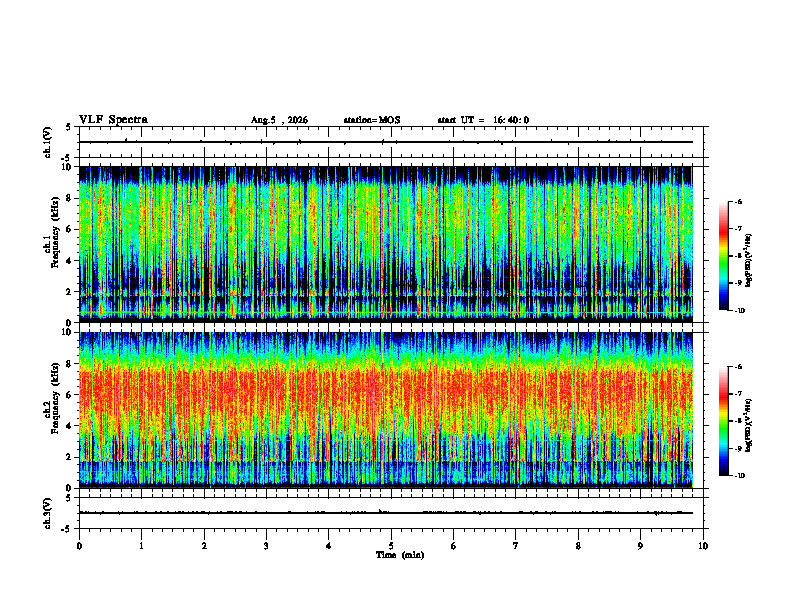This screenshot has width=792, height=612.
Task: Click the time-axis tick label "3"
Action: [x=266, y=546]
